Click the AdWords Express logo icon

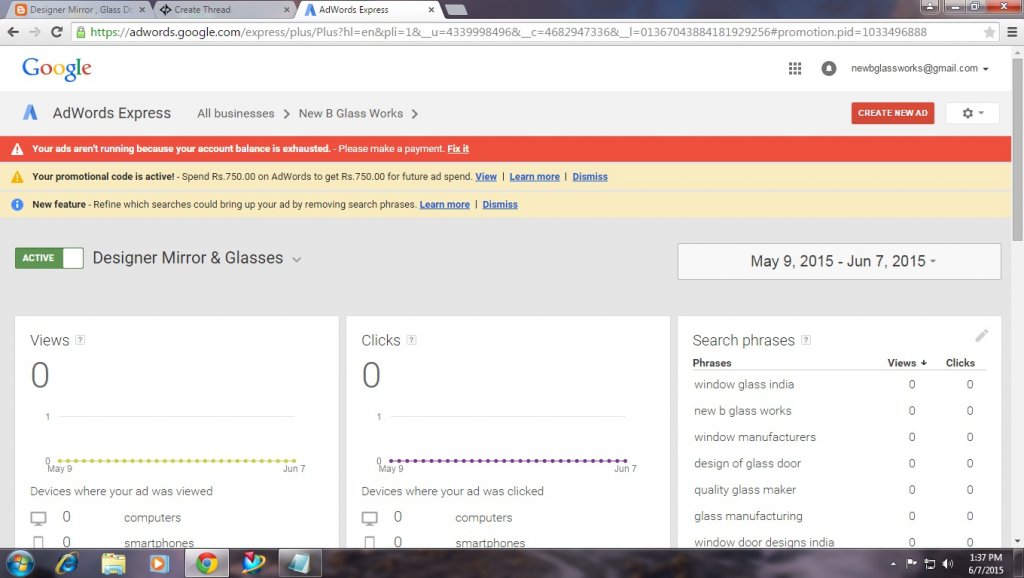coord(30,112)
